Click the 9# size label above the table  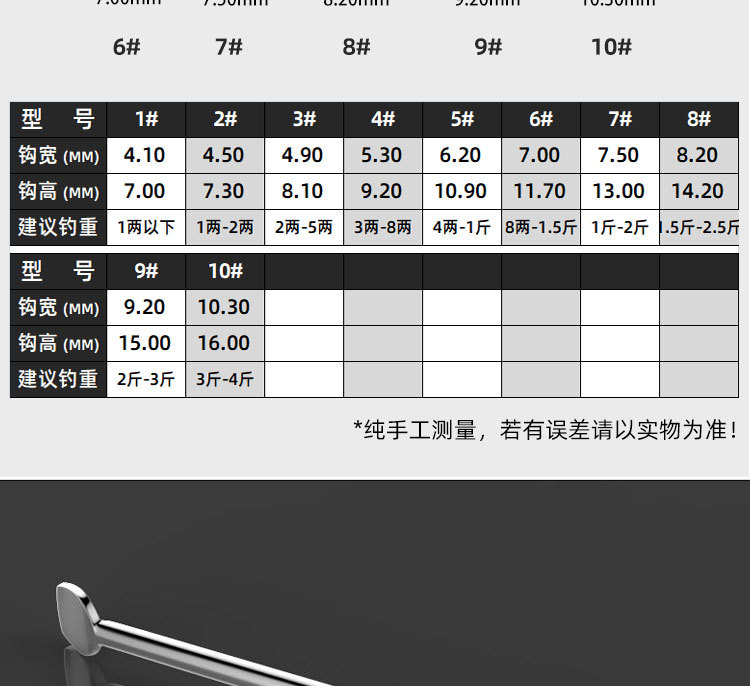click(x=488, y=47)
